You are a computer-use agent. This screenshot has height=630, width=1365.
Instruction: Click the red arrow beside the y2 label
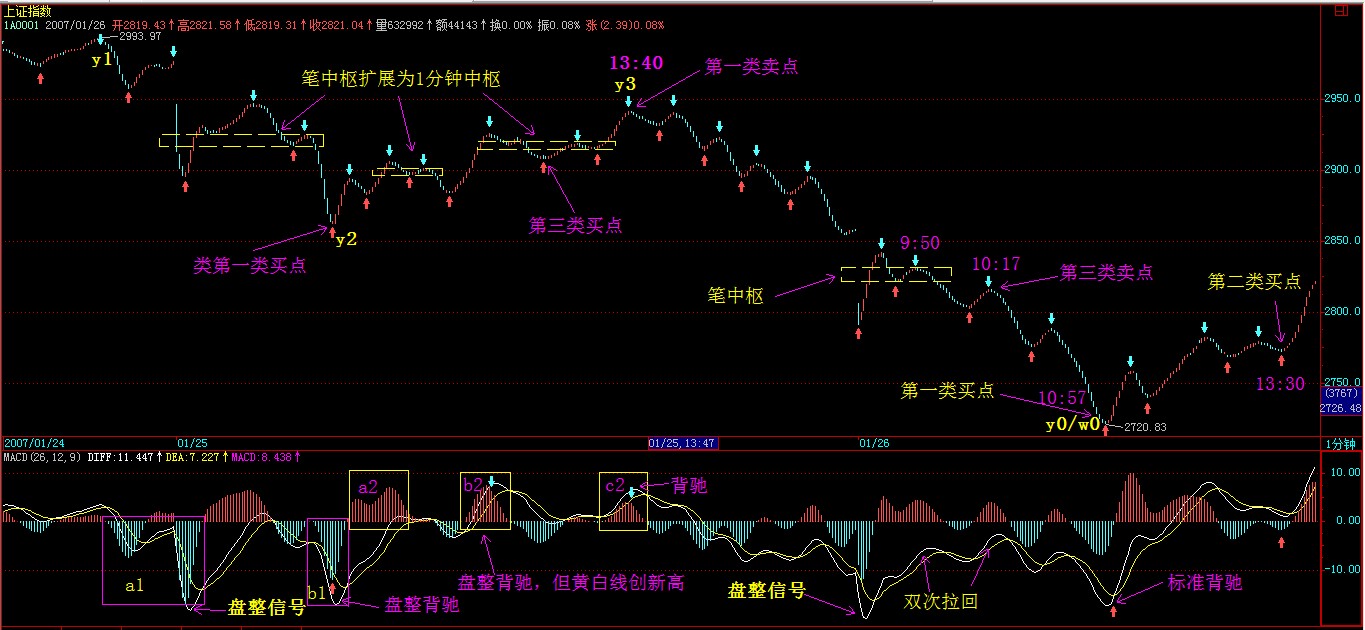pos(333,232)
